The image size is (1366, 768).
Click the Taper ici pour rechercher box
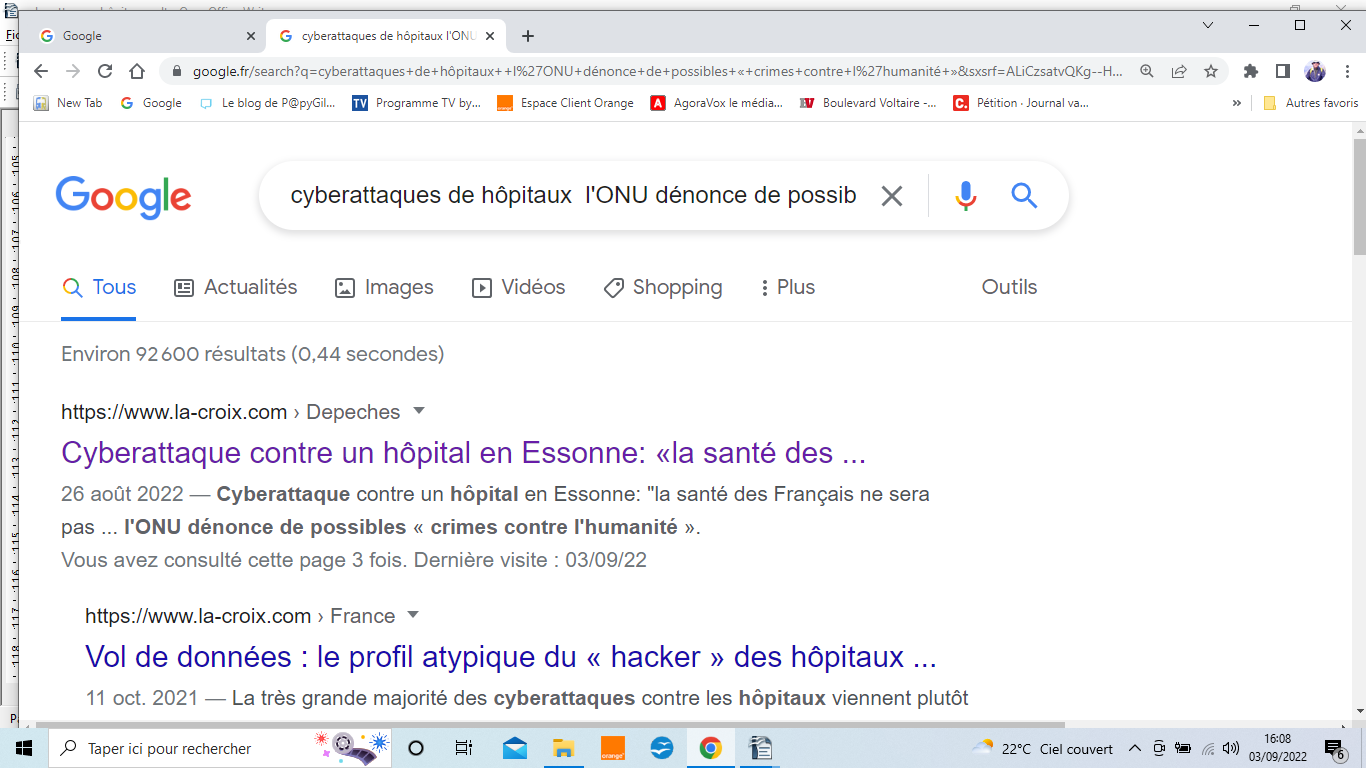tap(222, 748)
